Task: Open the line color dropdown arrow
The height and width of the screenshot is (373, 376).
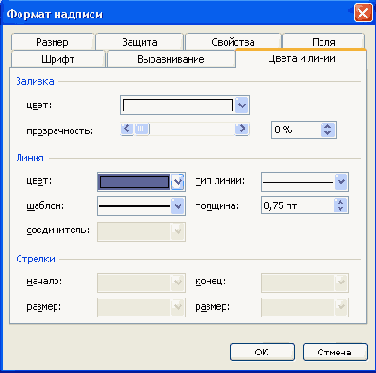Action: pos(178,182)
